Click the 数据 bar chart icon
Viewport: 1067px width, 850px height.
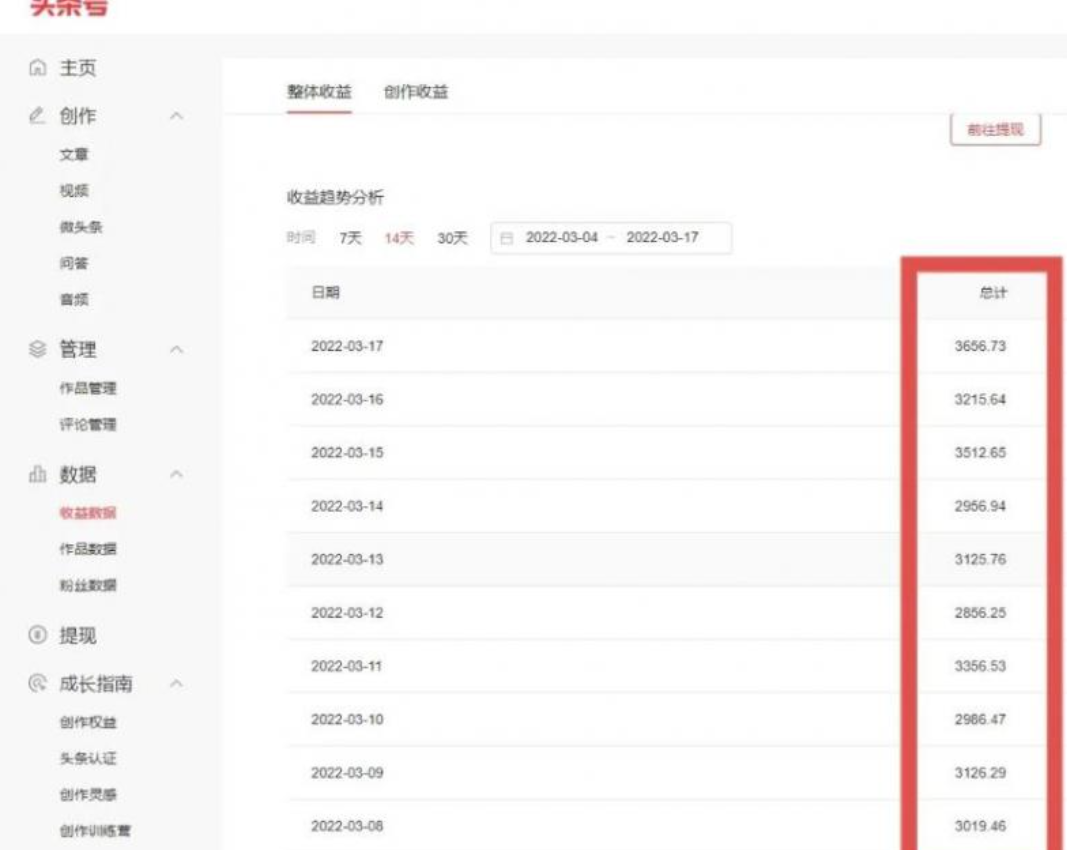pos(37,474)
